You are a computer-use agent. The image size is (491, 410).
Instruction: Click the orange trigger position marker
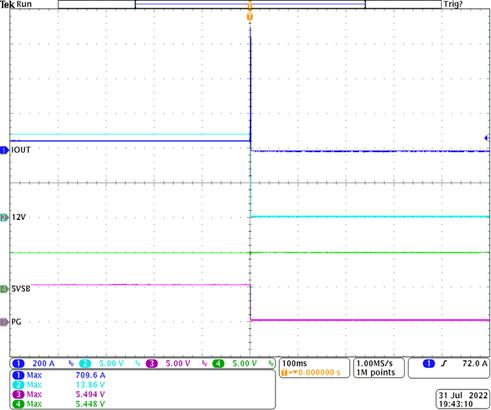click(x=250, y=17)
